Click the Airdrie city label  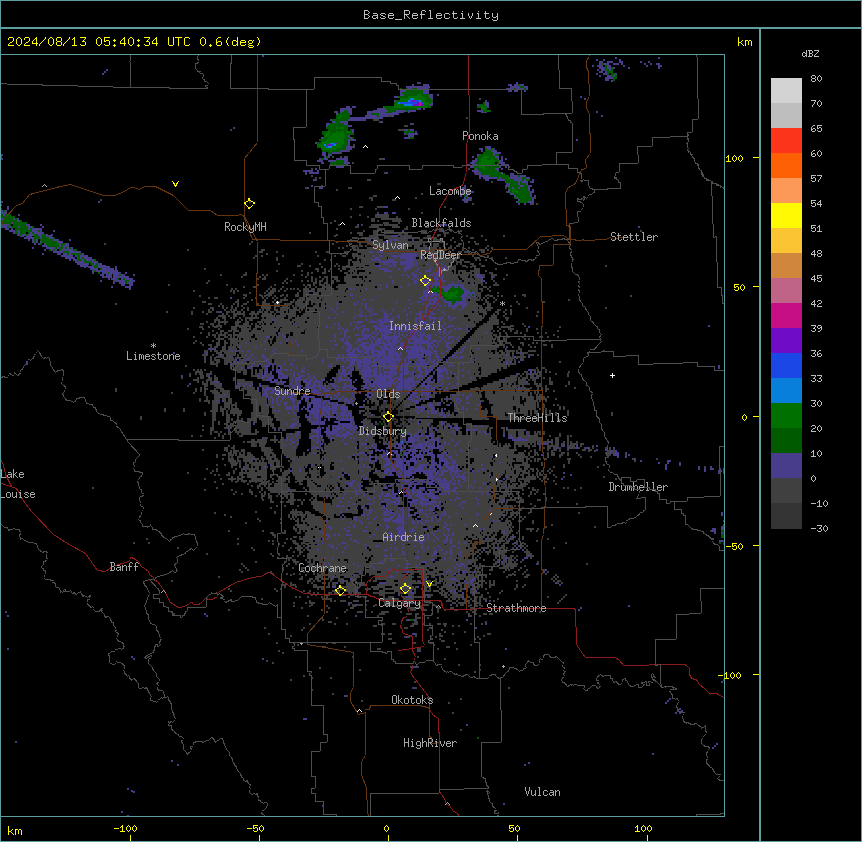[404, 537]
